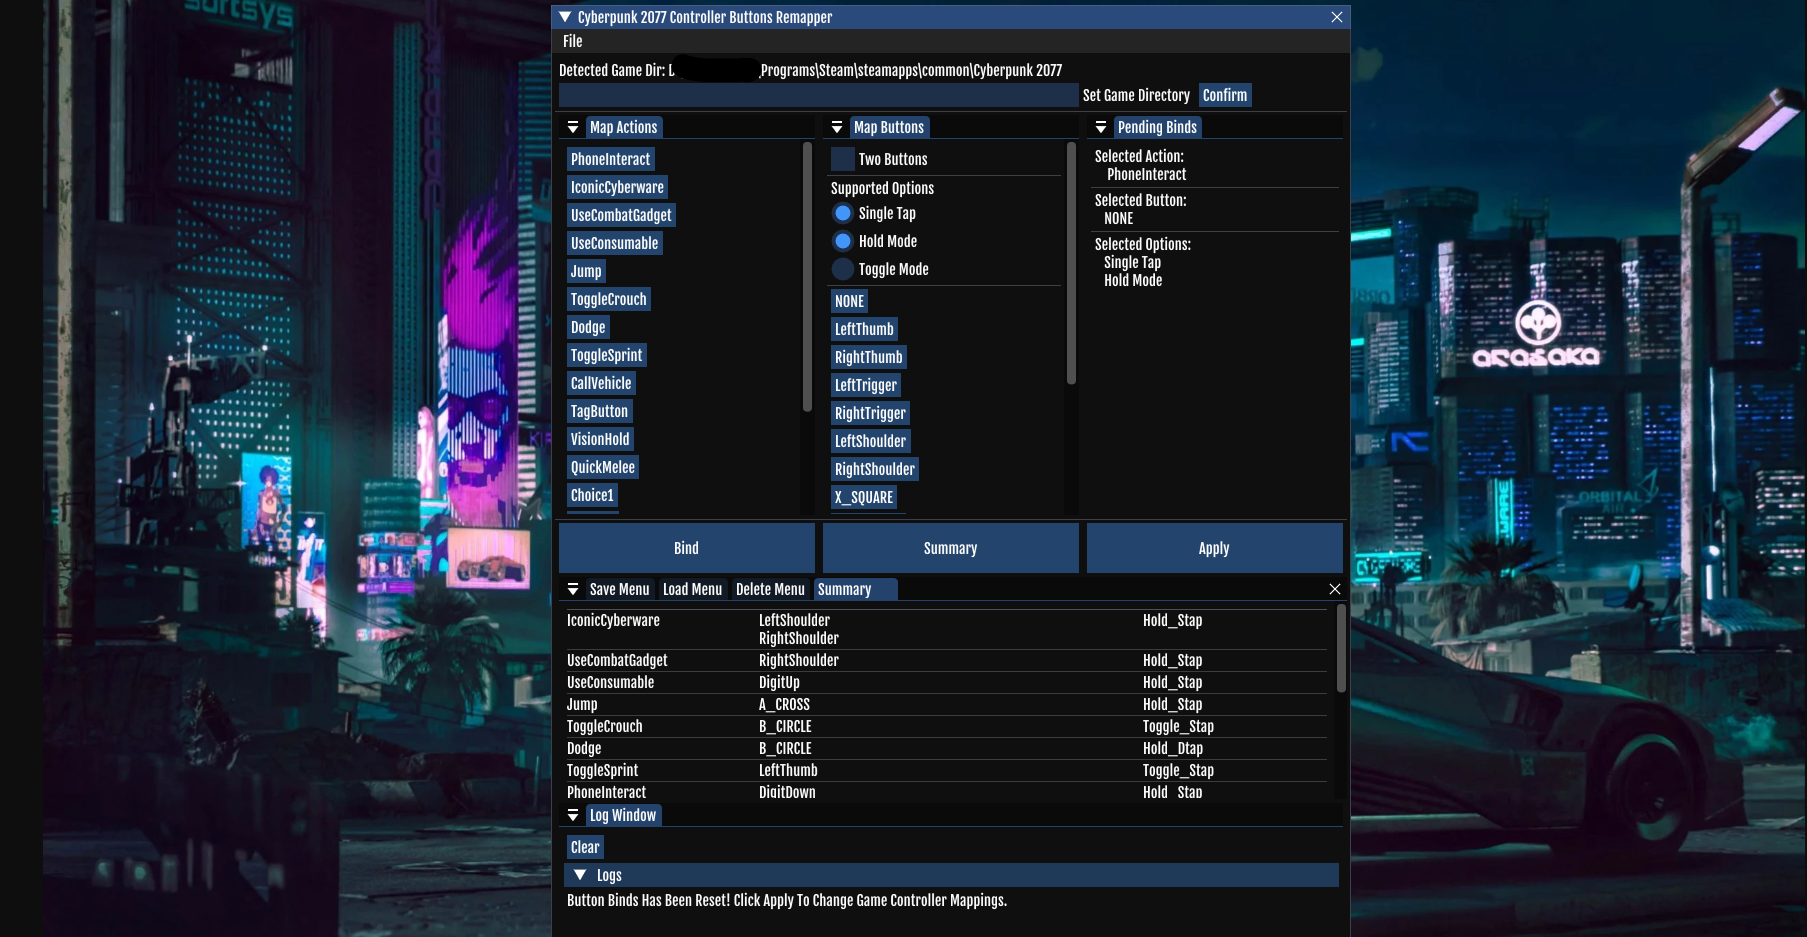Select the Log Window tab
This screenshot has width=1807, height=937.
point(623,815)
